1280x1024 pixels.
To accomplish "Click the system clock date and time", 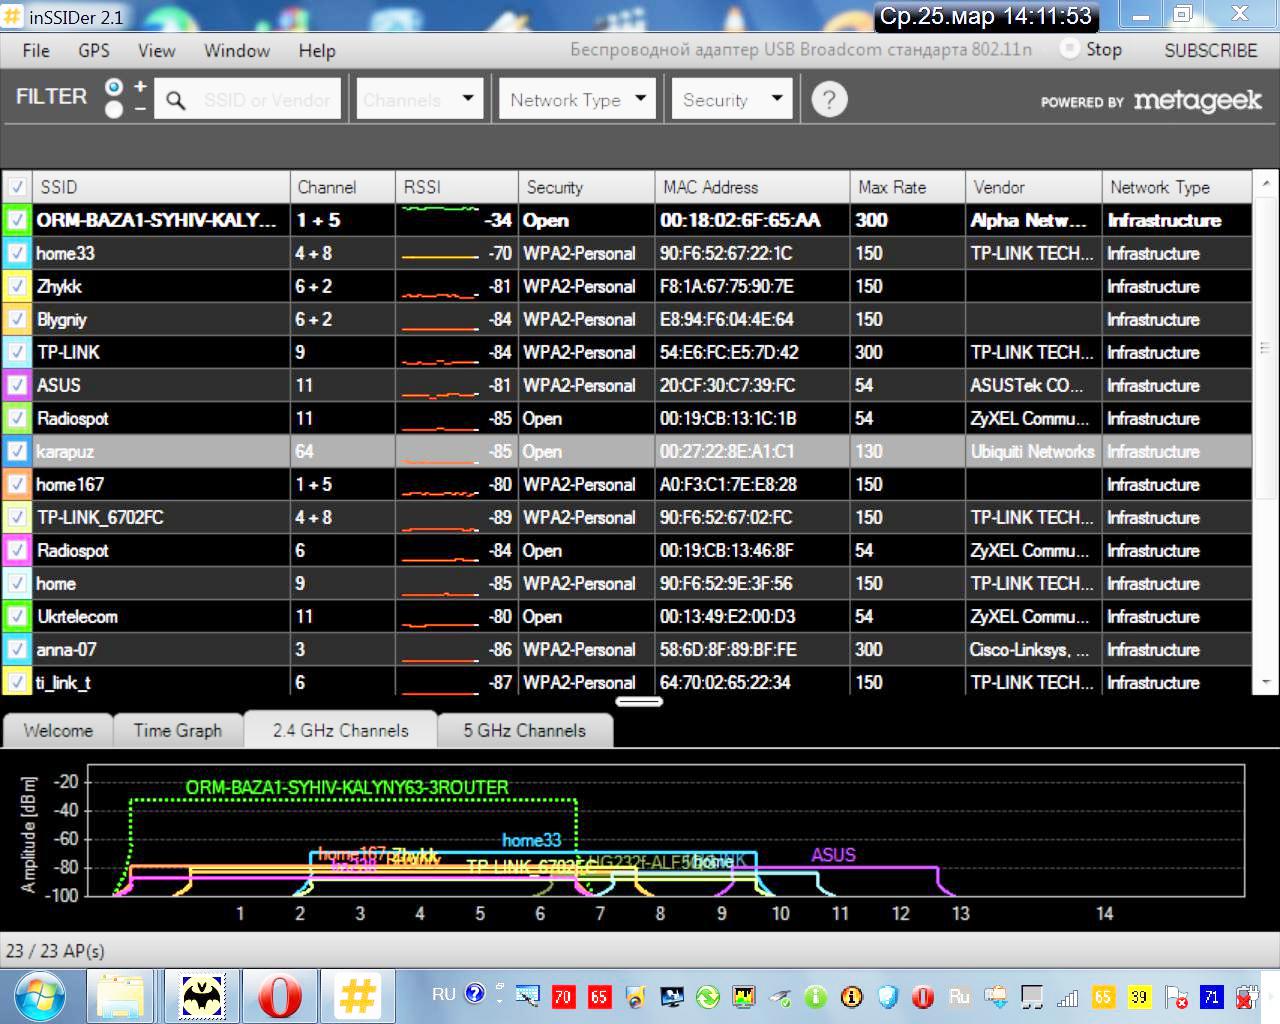I will [986, 16].
